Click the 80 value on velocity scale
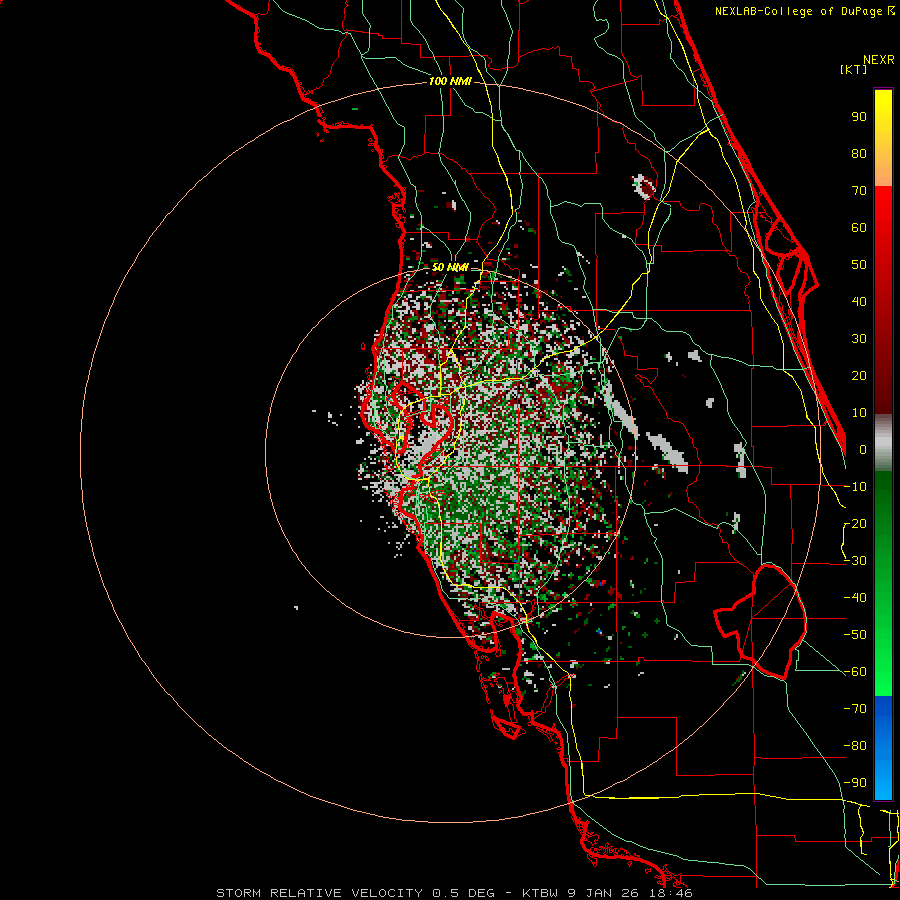This screenshot has height=900, width=900. pyautogui.click(x=859, y=154)
